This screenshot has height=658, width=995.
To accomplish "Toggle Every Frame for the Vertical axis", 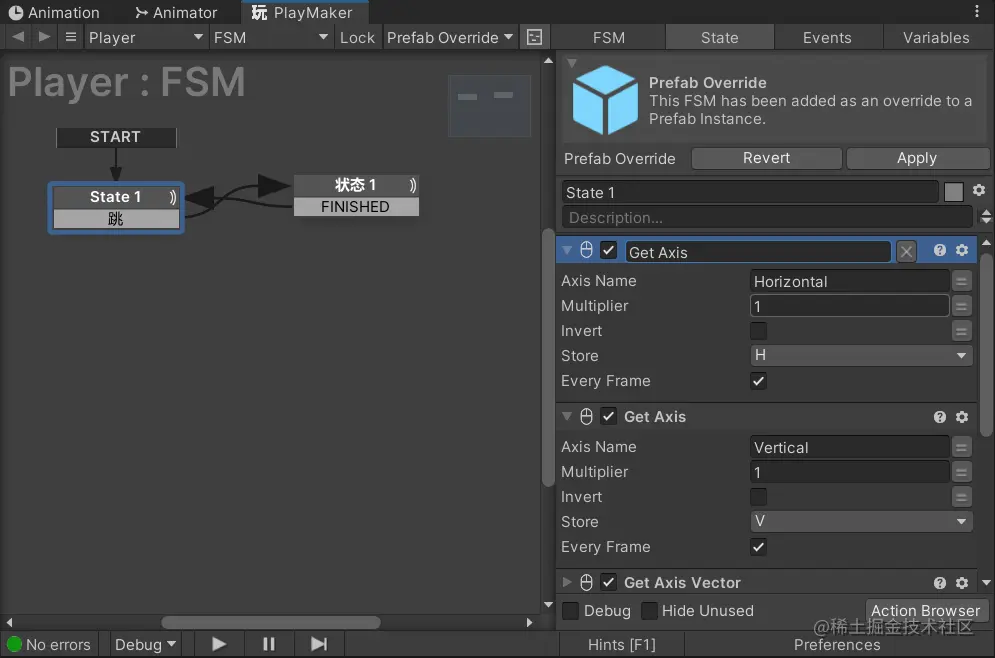I will [x=758, y=548].
